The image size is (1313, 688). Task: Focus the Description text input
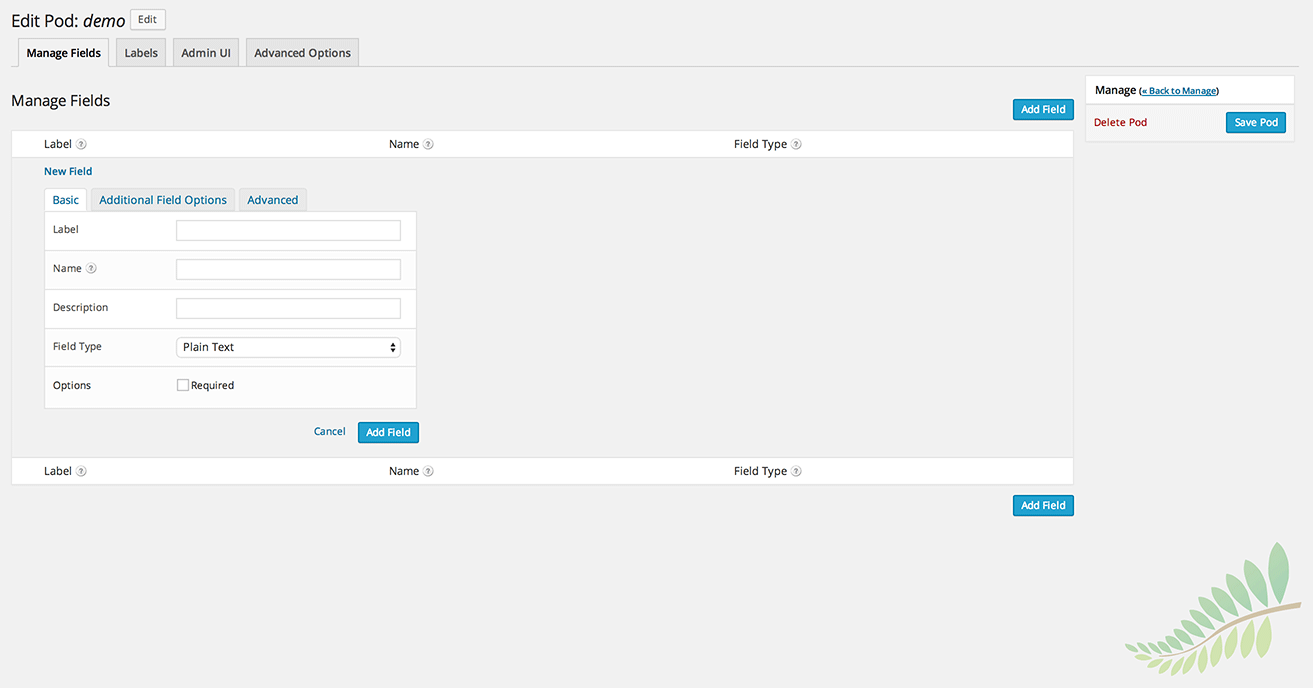pos(288,308)
